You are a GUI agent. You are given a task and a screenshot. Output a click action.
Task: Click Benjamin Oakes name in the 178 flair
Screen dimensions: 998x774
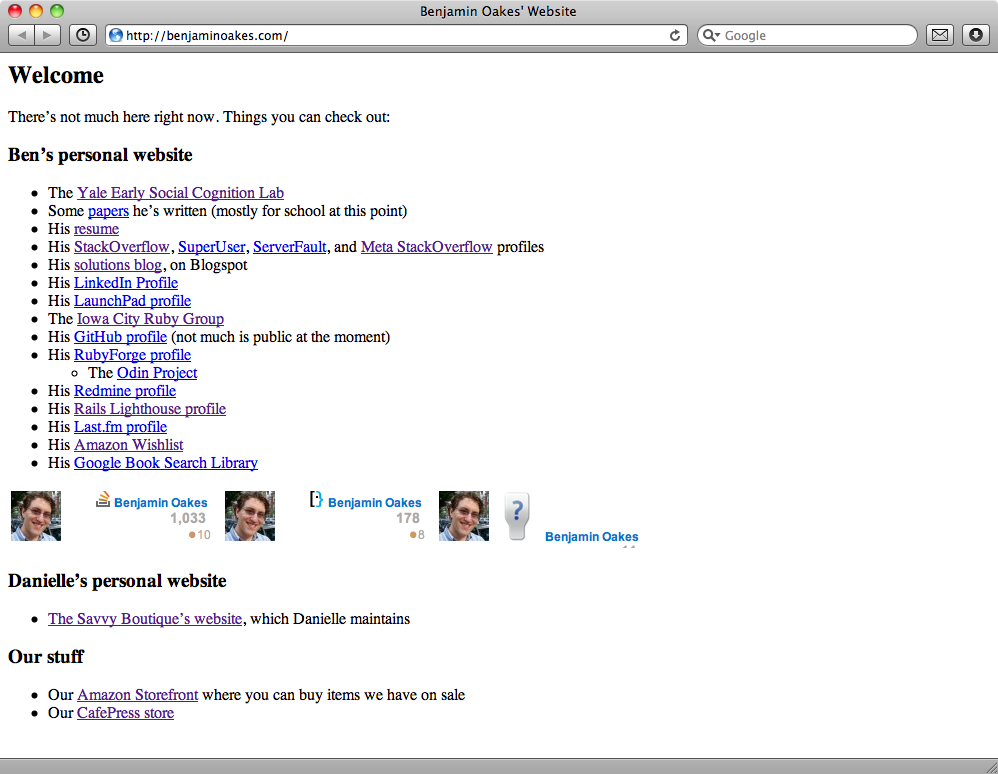(374, 503)
